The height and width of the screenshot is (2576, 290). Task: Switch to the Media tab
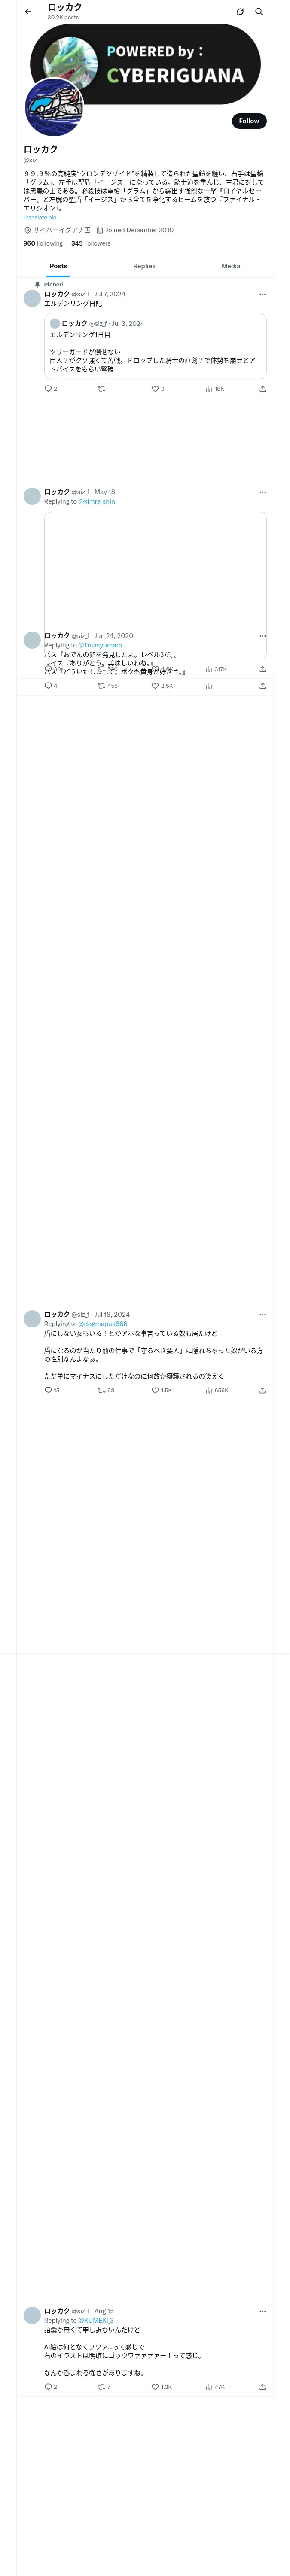(x=231, y=266)
